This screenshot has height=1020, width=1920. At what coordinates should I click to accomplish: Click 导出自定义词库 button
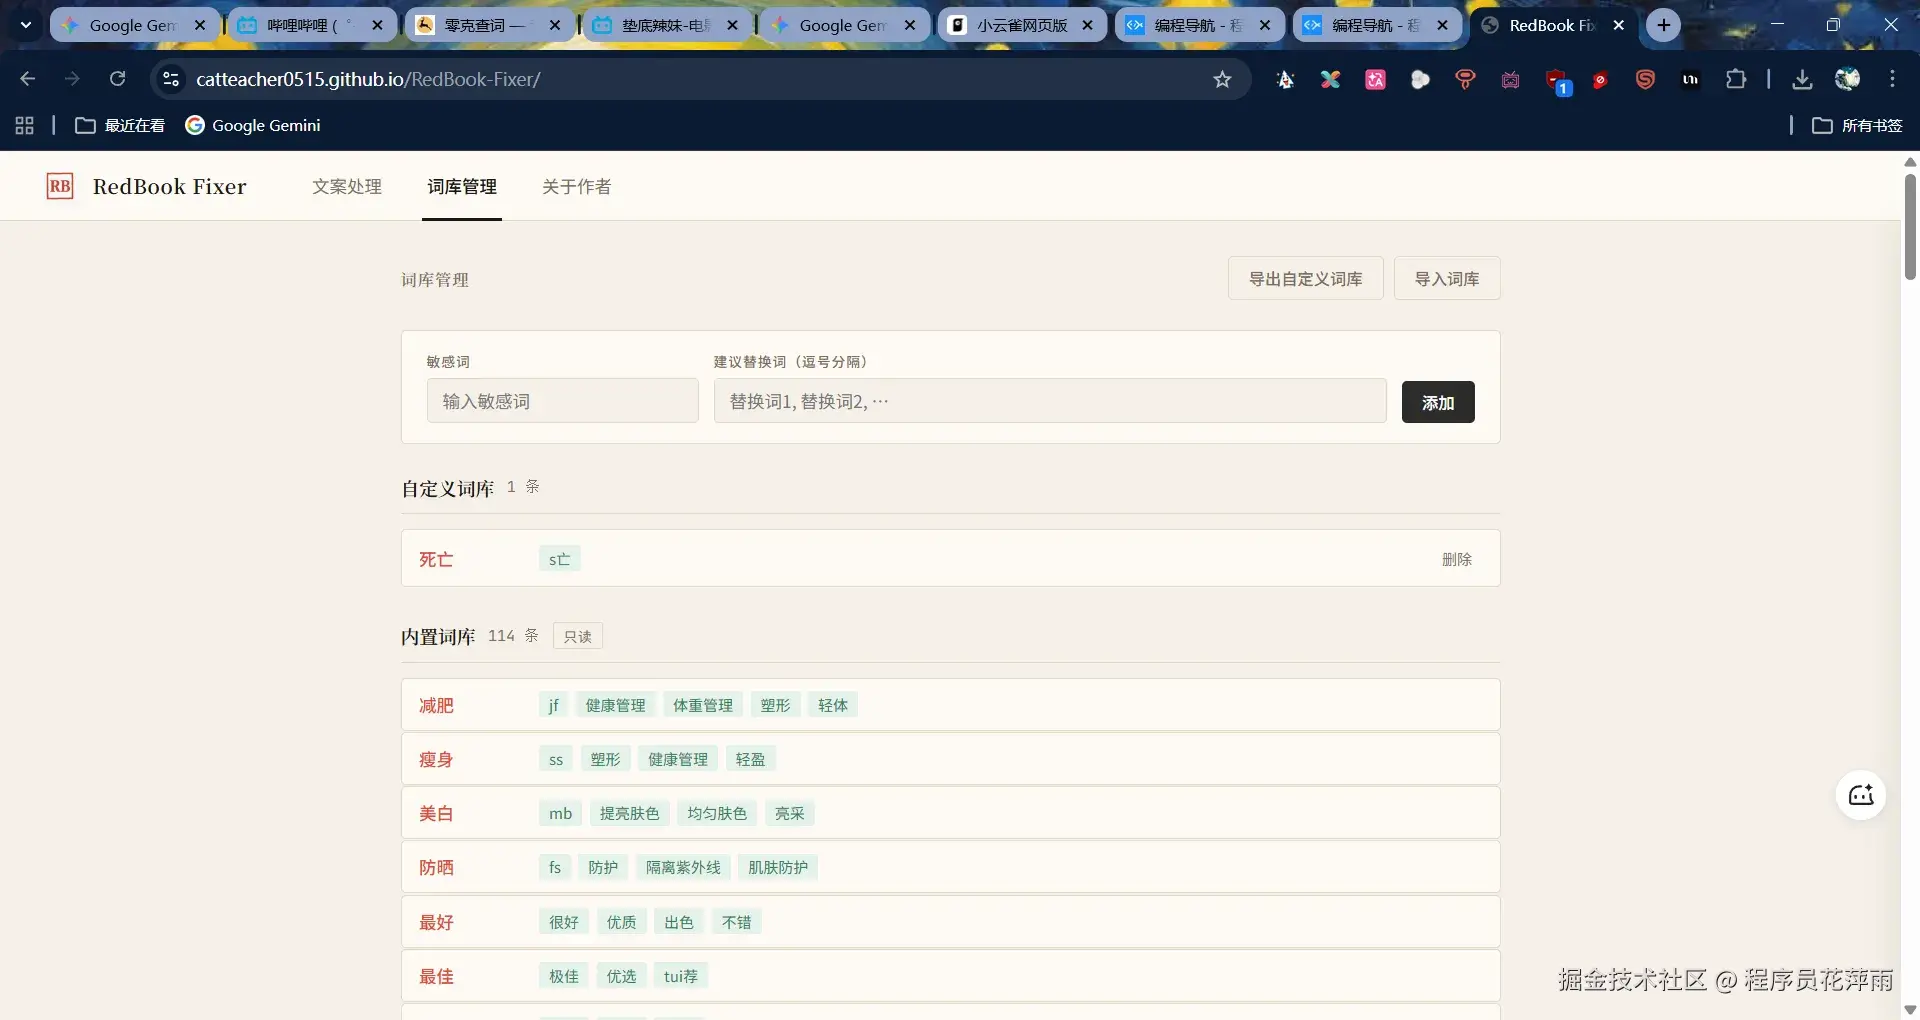click(x=1306, y=278)
